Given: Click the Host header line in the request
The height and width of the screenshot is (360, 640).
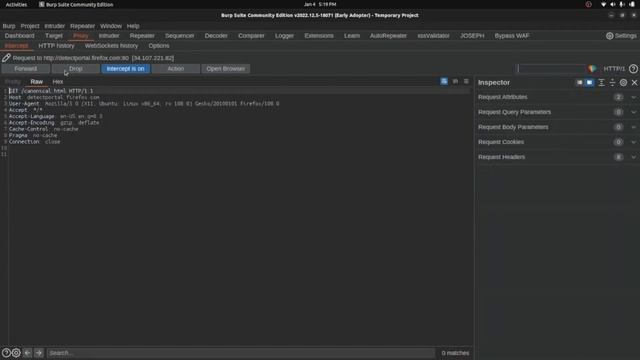Looking at the screenshot, I should [x=54, y=97].
